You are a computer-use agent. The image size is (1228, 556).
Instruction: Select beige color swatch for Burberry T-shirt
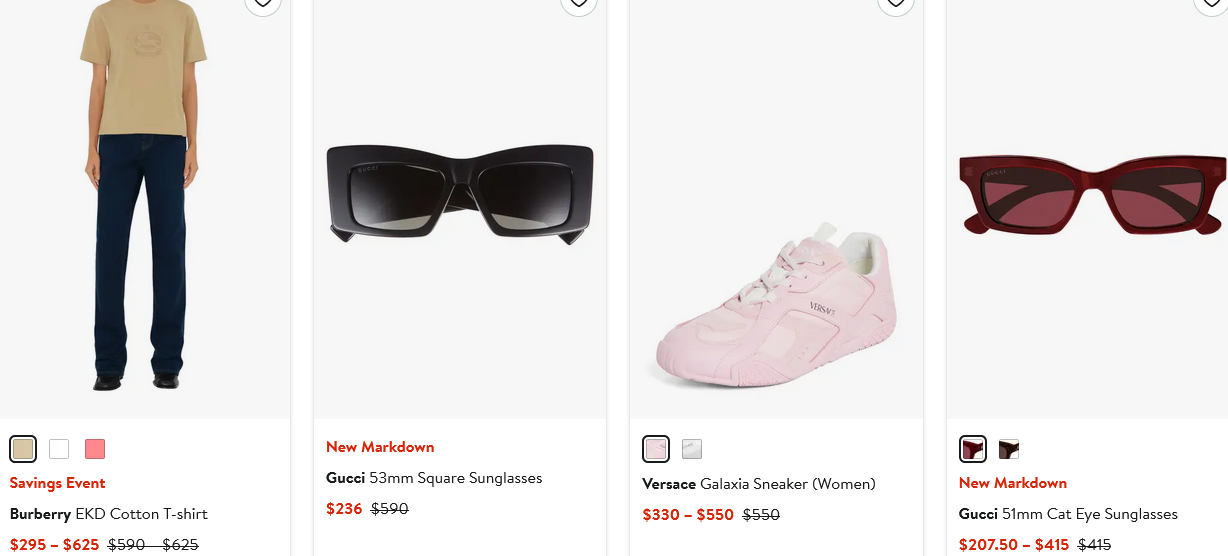[x=23, y=449]
